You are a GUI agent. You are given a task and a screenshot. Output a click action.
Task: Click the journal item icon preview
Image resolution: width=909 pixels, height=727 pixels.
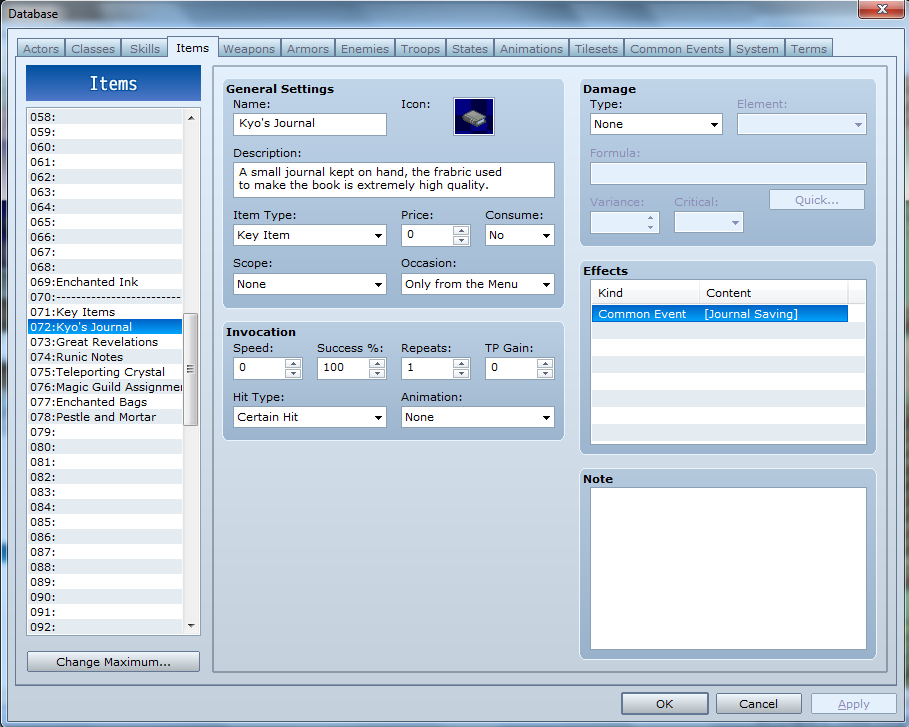[x=474, y=117]
